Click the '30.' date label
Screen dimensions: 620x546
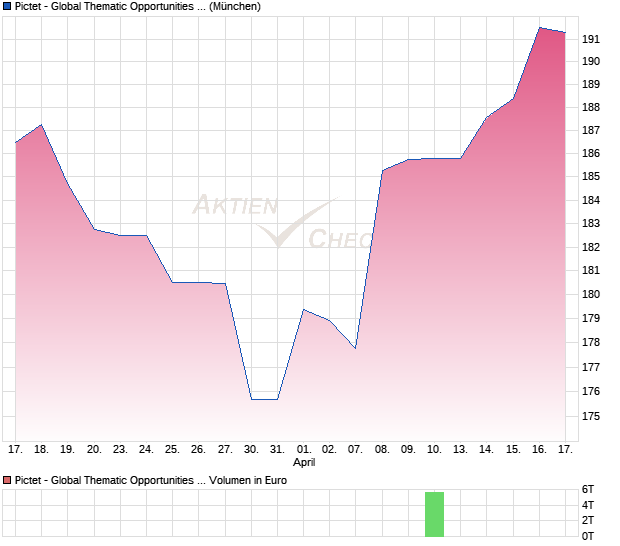coord(251,450)
